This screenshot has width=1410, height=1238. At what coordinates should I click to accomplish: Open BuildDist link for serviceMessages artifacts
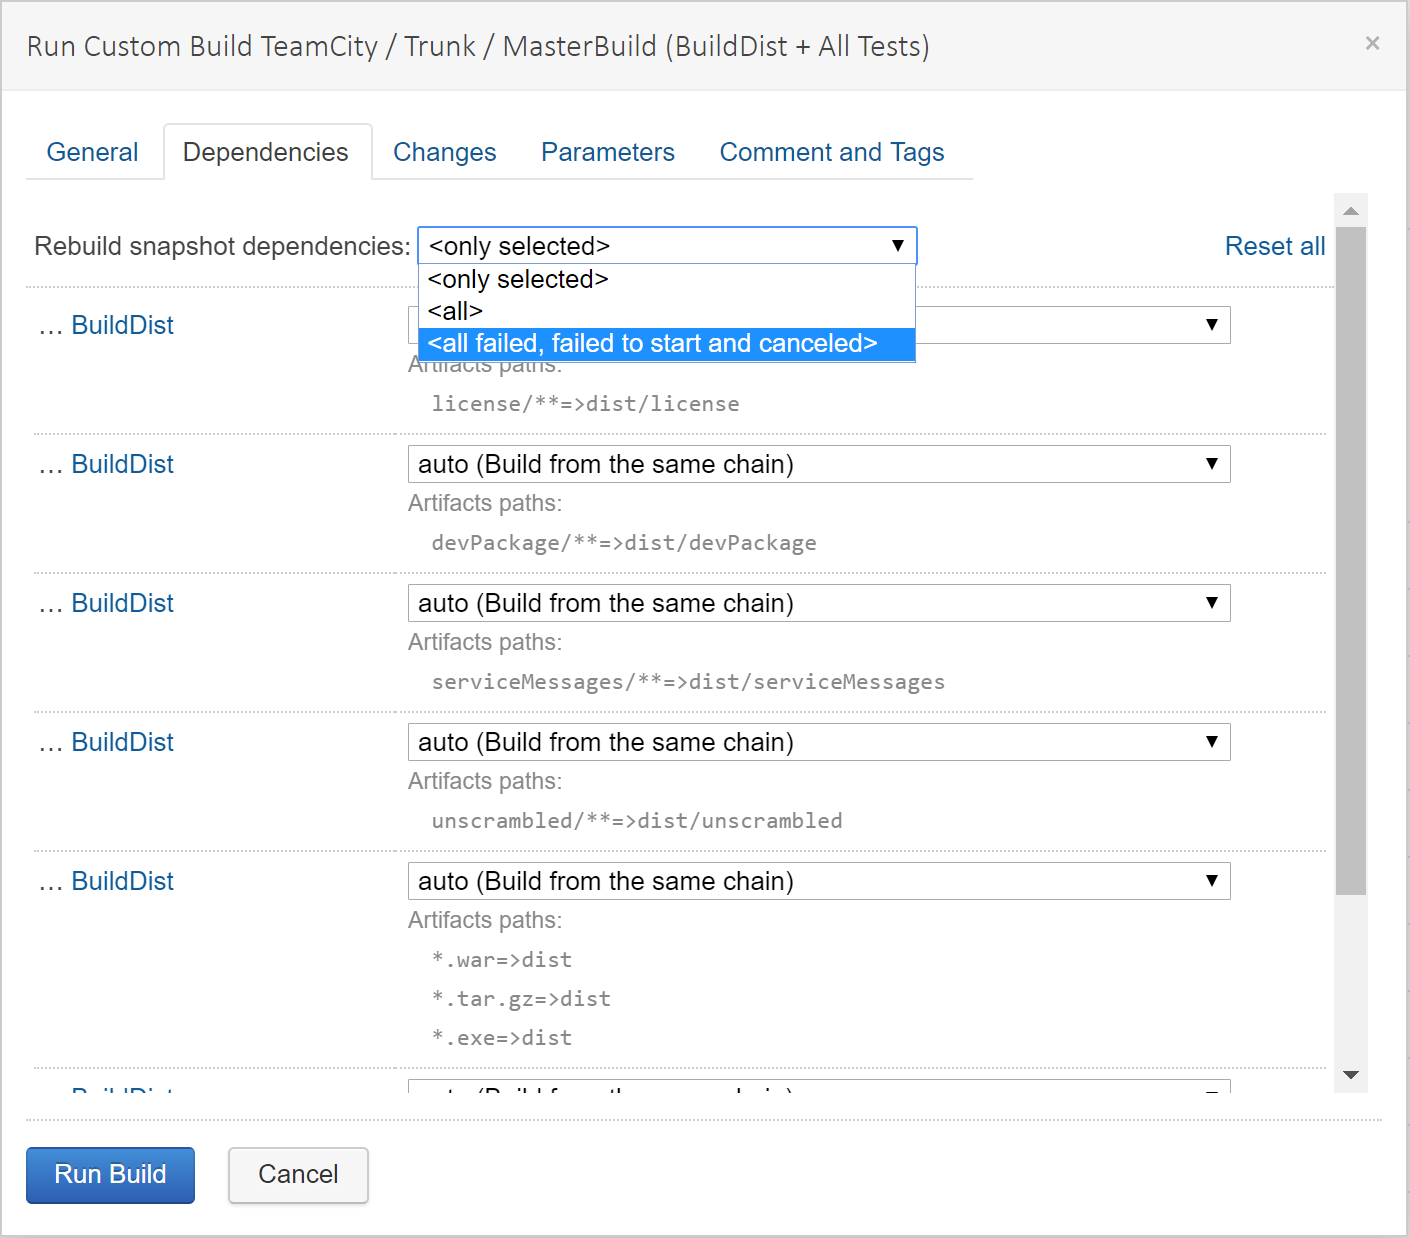(x=122, y=603)
